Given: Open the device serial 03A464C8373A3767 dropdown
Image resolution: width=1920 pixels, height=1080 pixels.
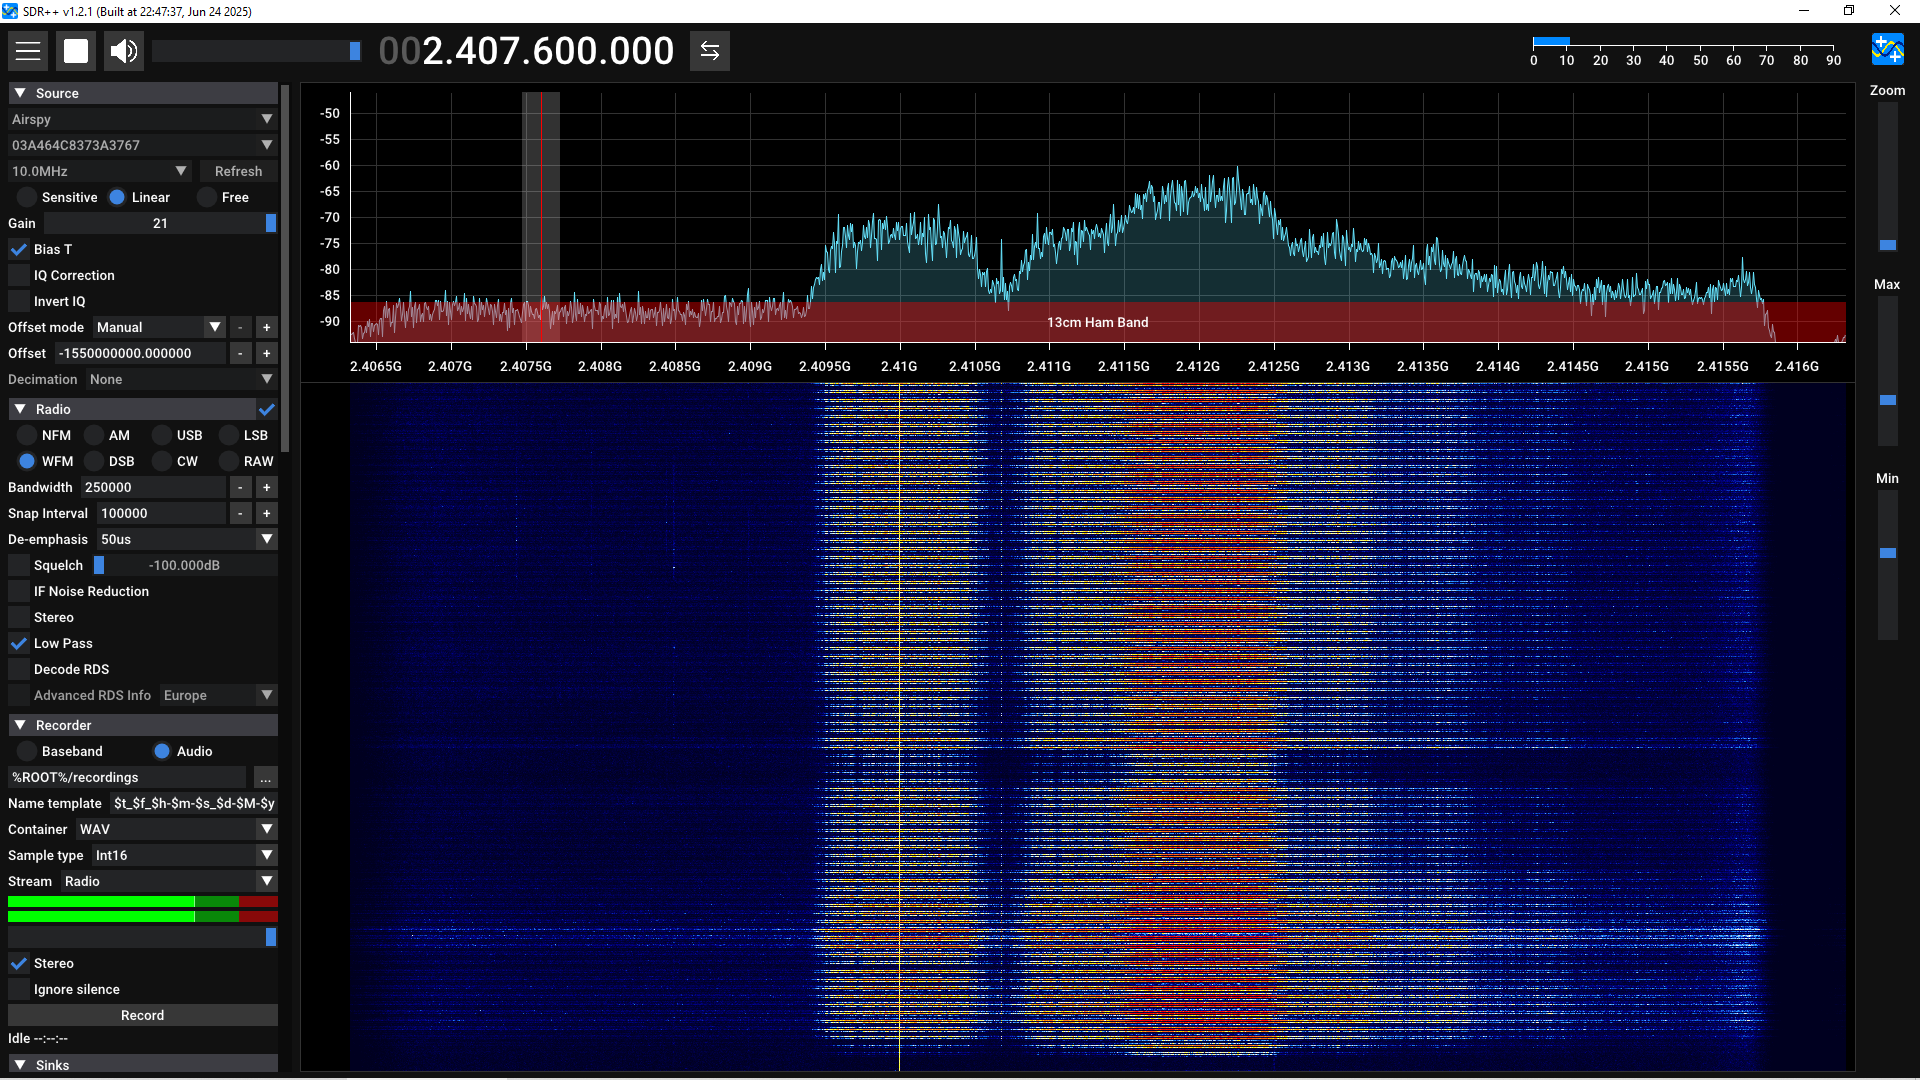Looking at the screenshot, I should click(143, 145).
